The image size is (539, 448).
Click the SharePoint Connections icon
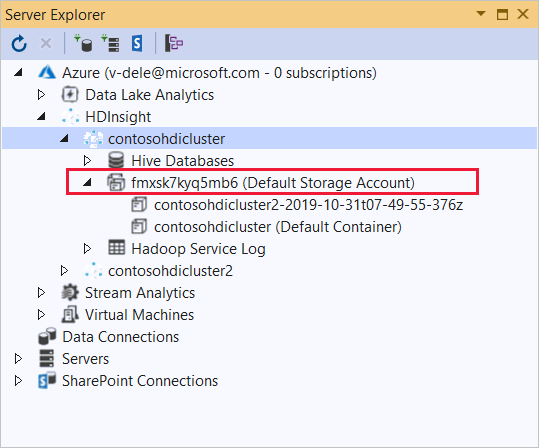tap(47, 380)
